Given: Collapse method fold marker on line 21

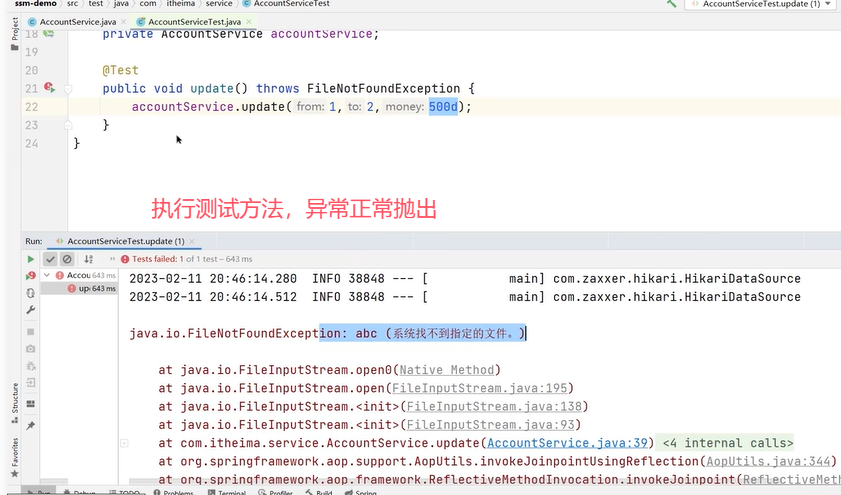Looking at the screenshot, I should (68, 89).
